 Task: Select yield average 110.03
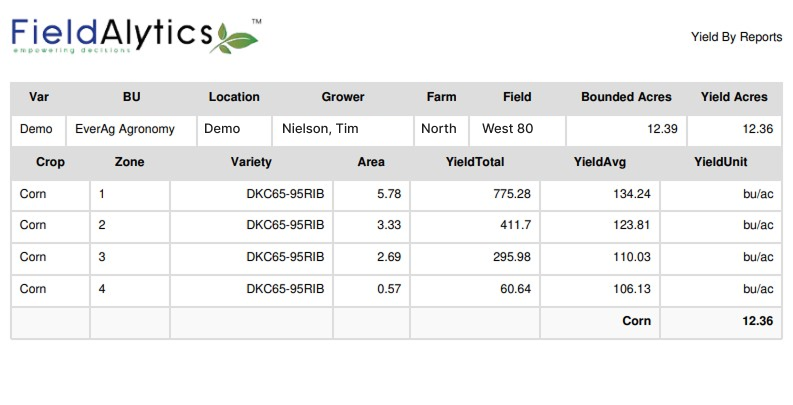tap(632, 257)
